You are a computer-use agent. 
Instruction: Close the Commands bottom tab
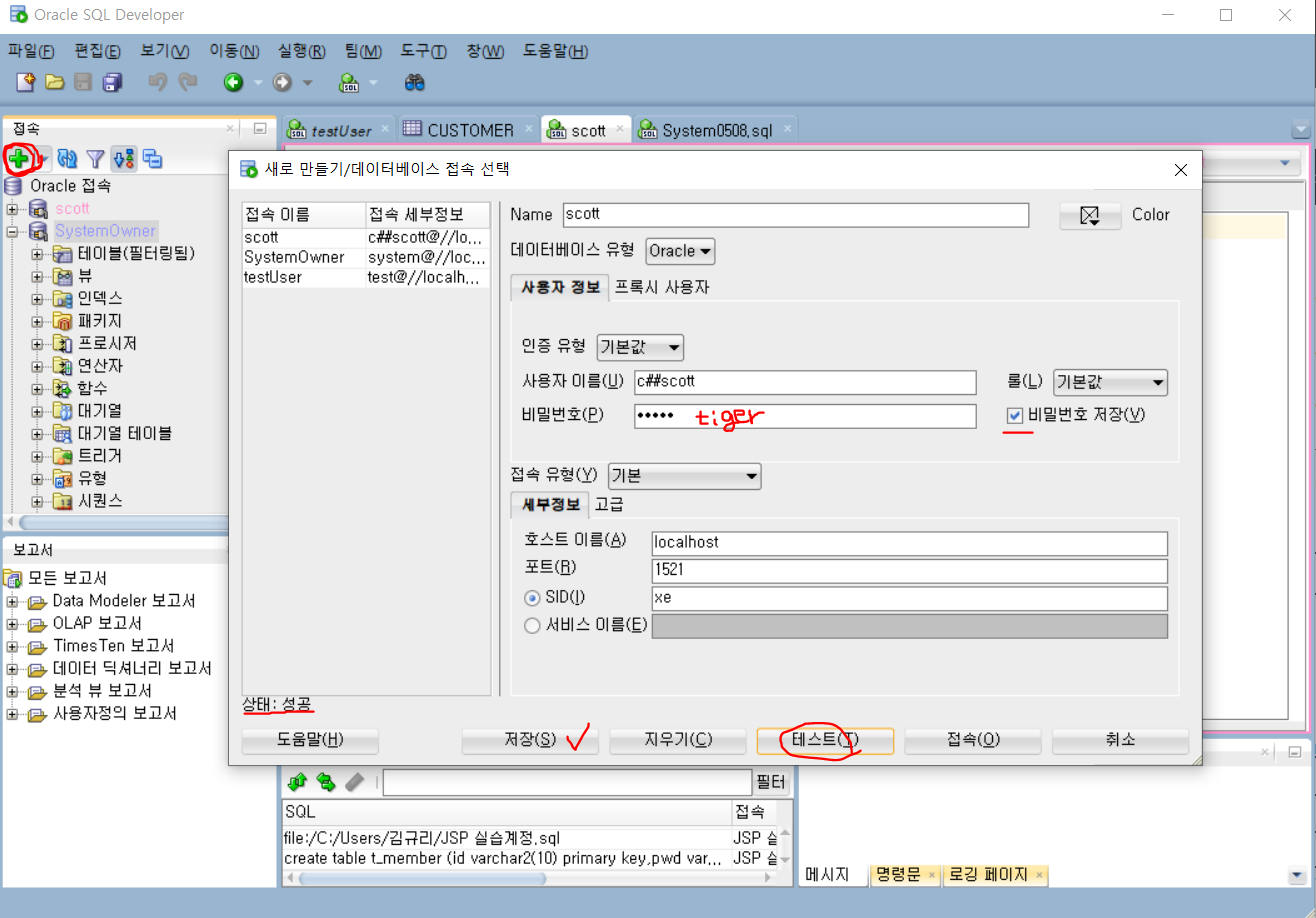[932, 875]
